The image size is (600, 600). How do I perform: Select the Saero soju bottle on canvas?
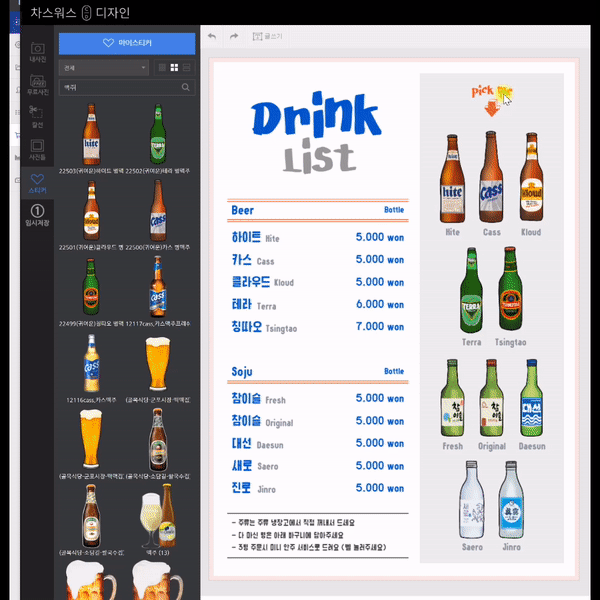pyautogui.click(x=472, y=500)
